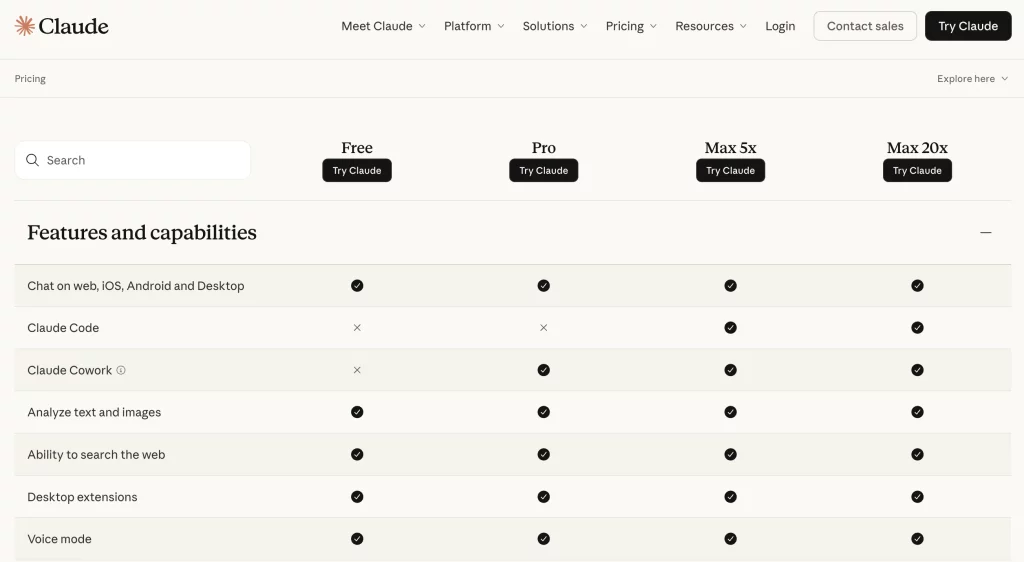Click the Free plan Claude Cowork X mark
Viewport: 1024px width, 562px height.
[357, 370]
